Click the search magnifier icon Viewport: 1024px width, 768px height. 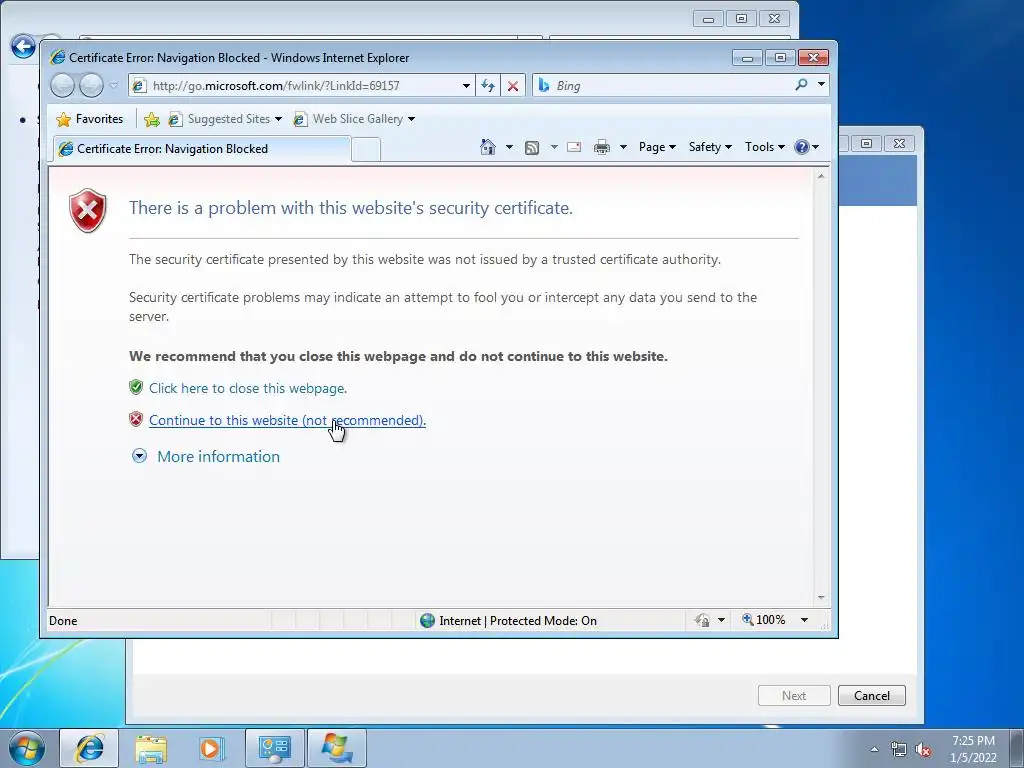click(801, 85)
